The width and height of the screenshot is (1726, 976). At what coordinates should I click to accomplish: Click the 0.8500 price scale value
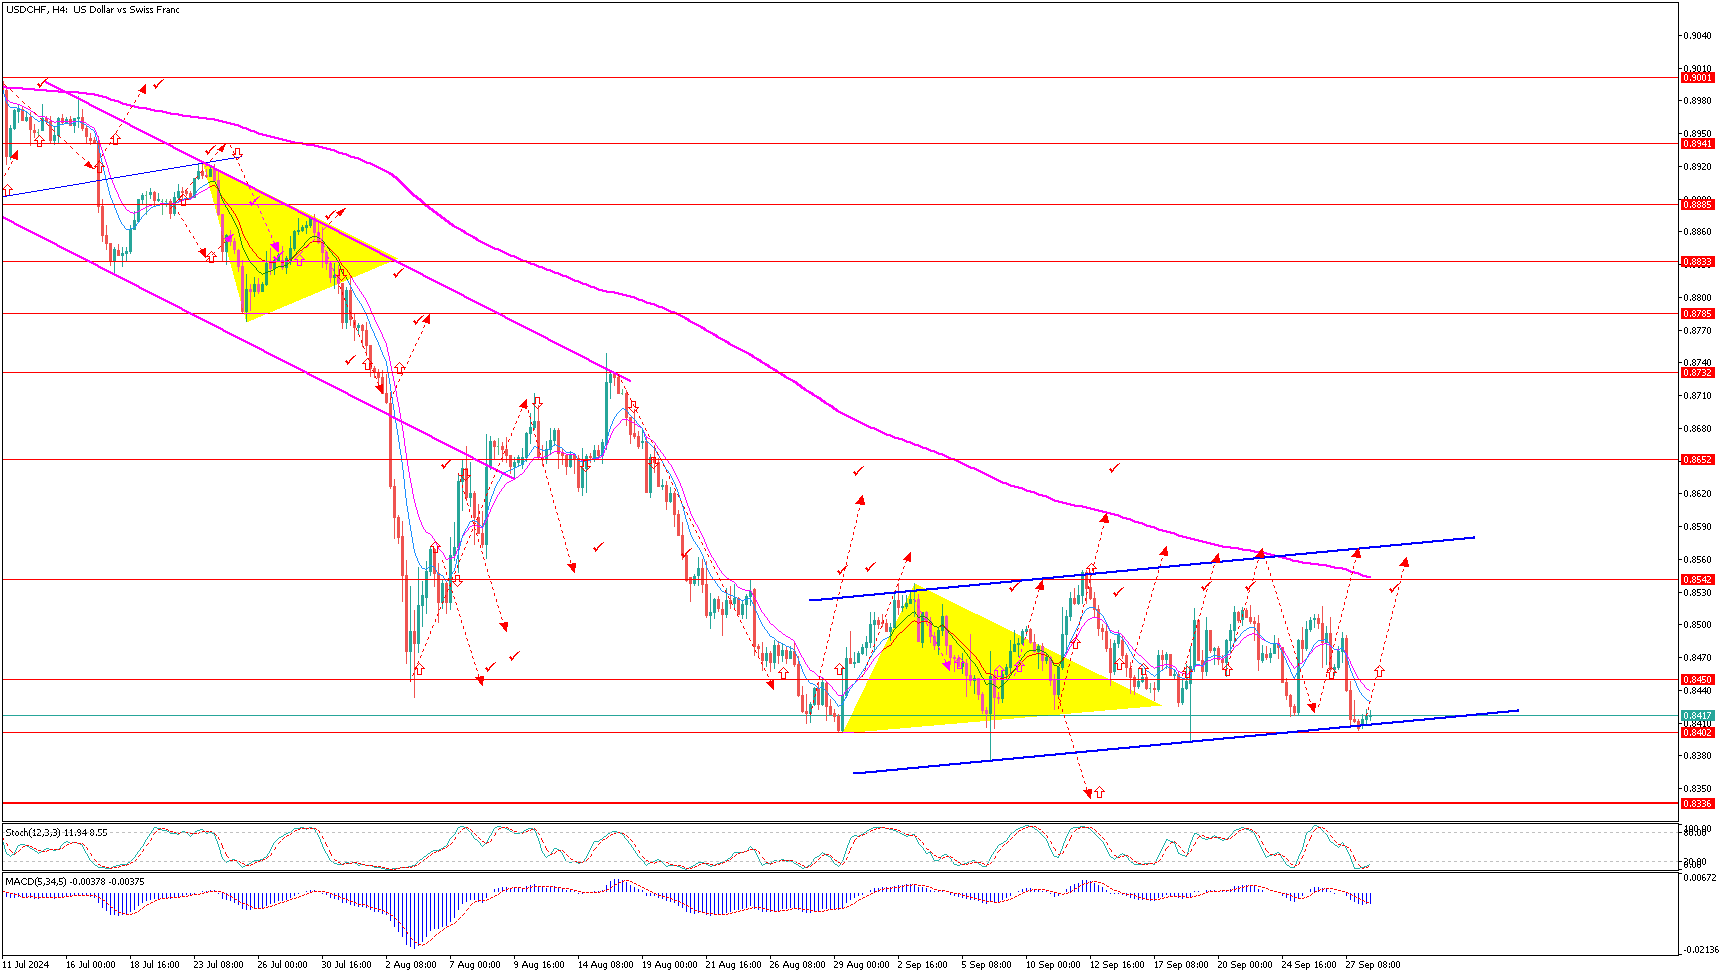(x=1696, y=625)
